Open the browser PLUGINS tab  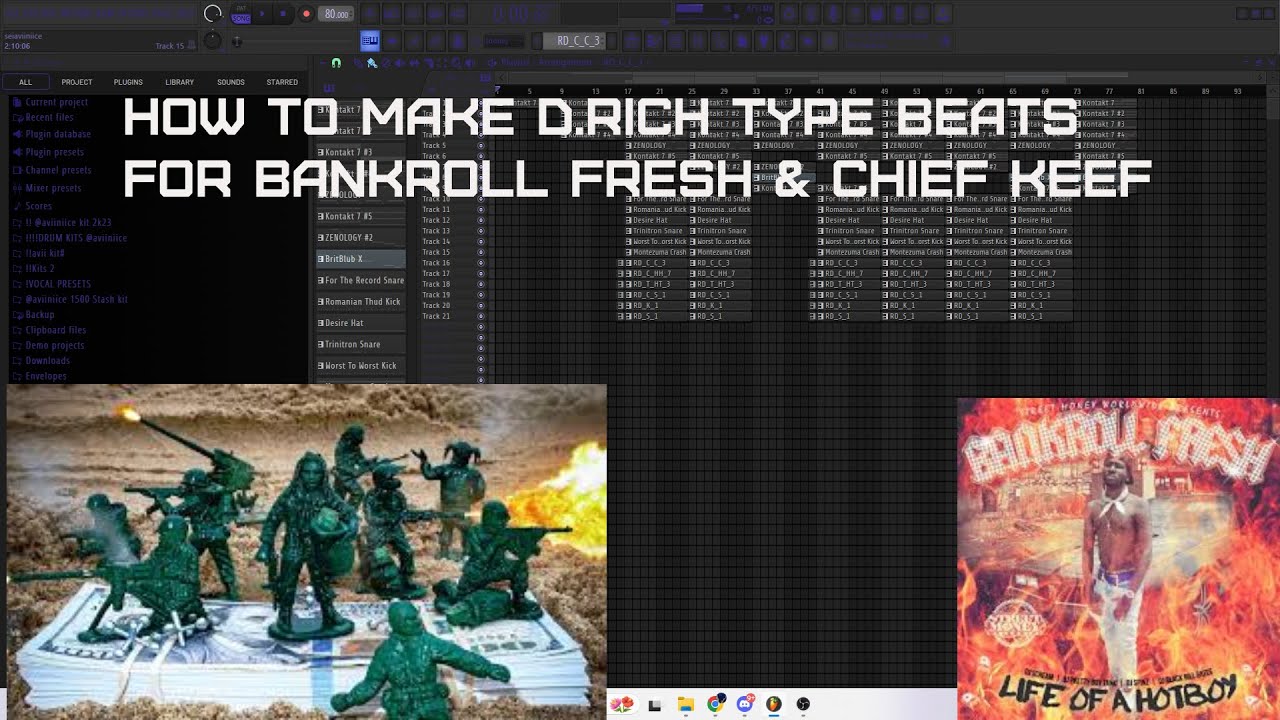[x=128, y=82]
